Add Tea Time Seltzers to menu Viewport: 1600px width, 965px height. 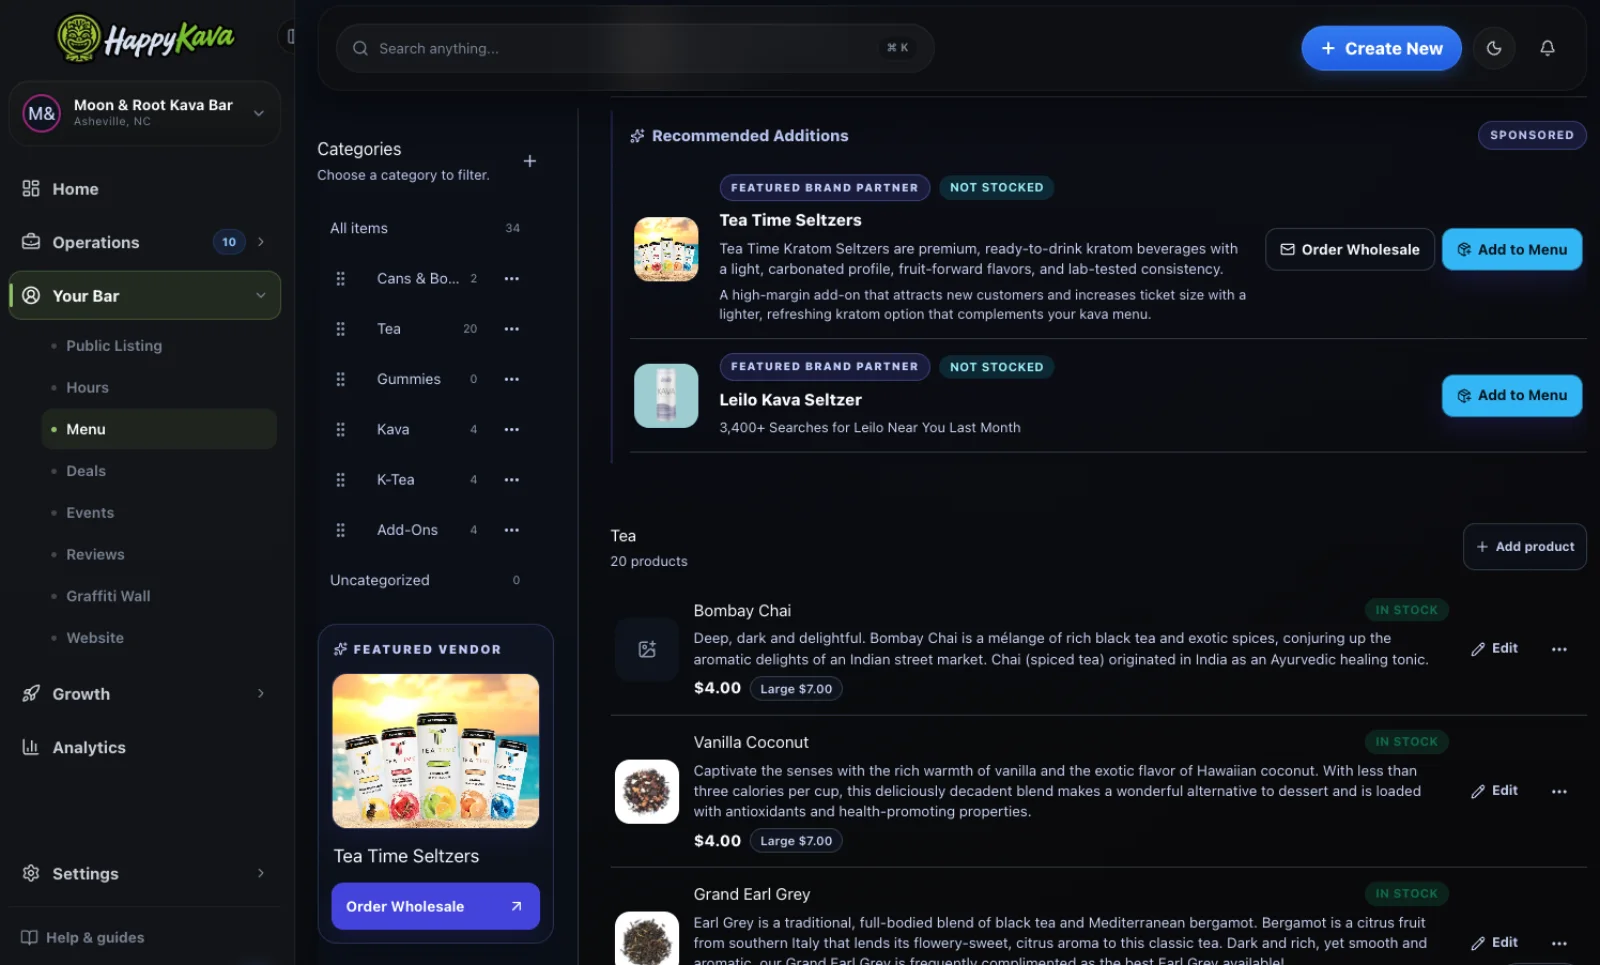[1512, 250]
